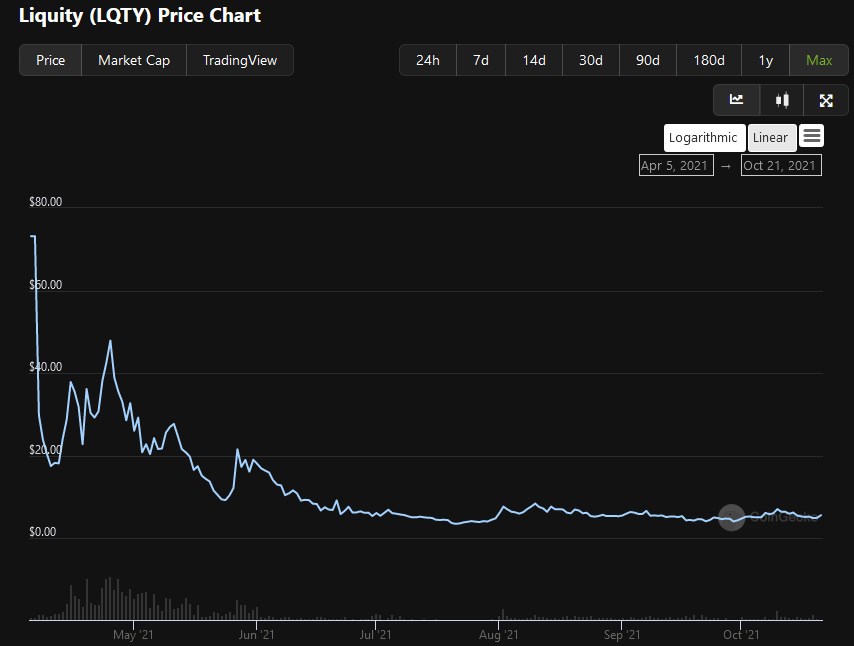Select the Market Cap tab

tap(134, 60)
